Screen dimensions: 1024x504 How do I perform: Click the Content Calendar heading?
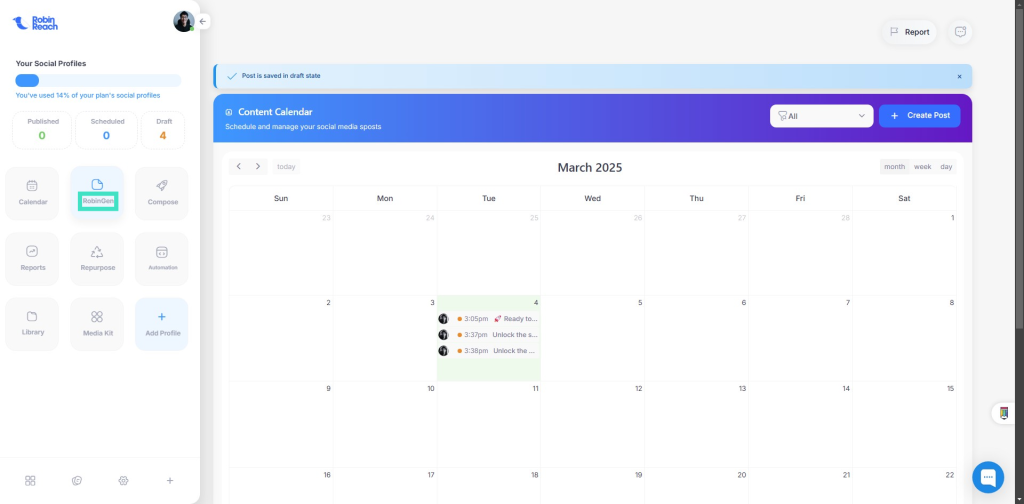(275, 112)
